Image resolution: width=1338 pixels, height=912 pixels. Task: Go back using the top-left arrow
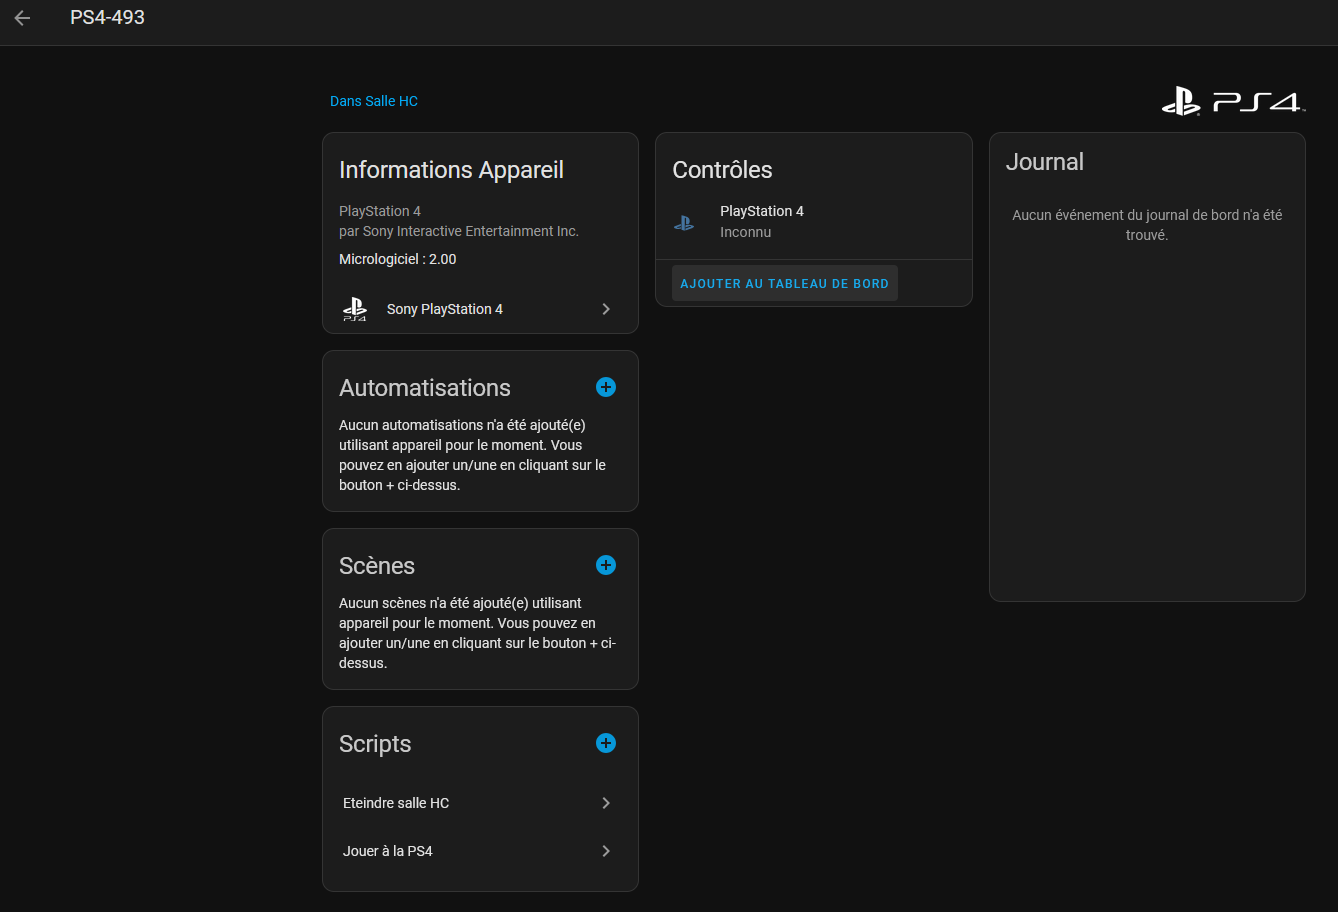click(x=22, y=18)
